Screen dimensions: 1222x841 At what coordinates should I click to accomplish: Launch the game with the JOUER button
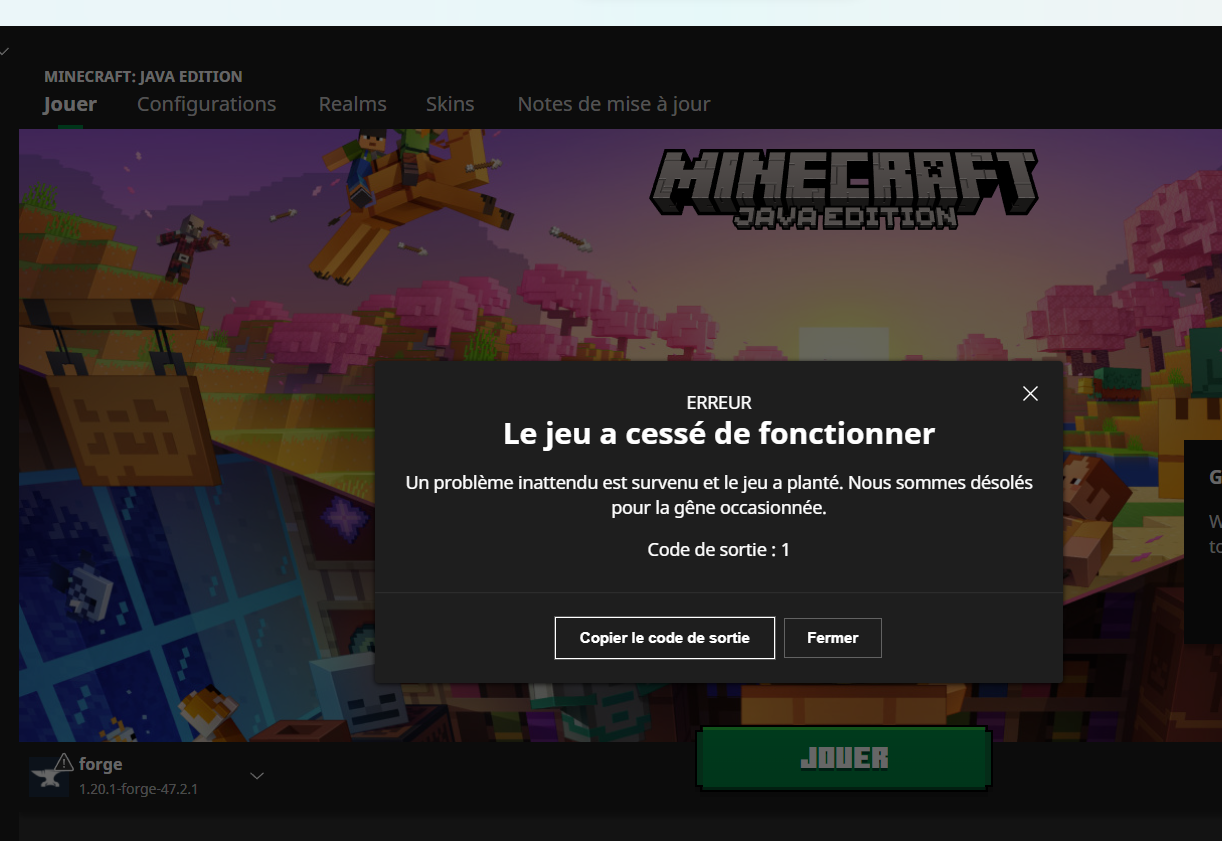[844, 758]
